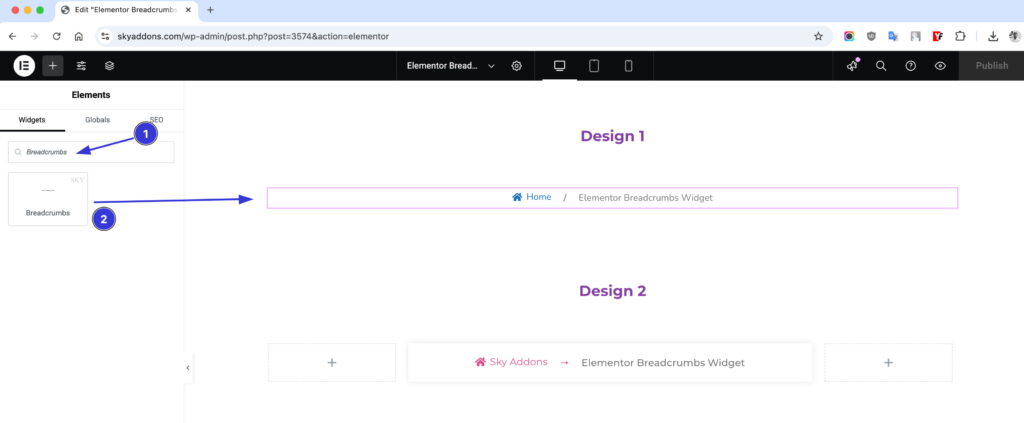Open the red F browser extension
The width and height of the screenshot is (1024, 423).
[938, 37]
